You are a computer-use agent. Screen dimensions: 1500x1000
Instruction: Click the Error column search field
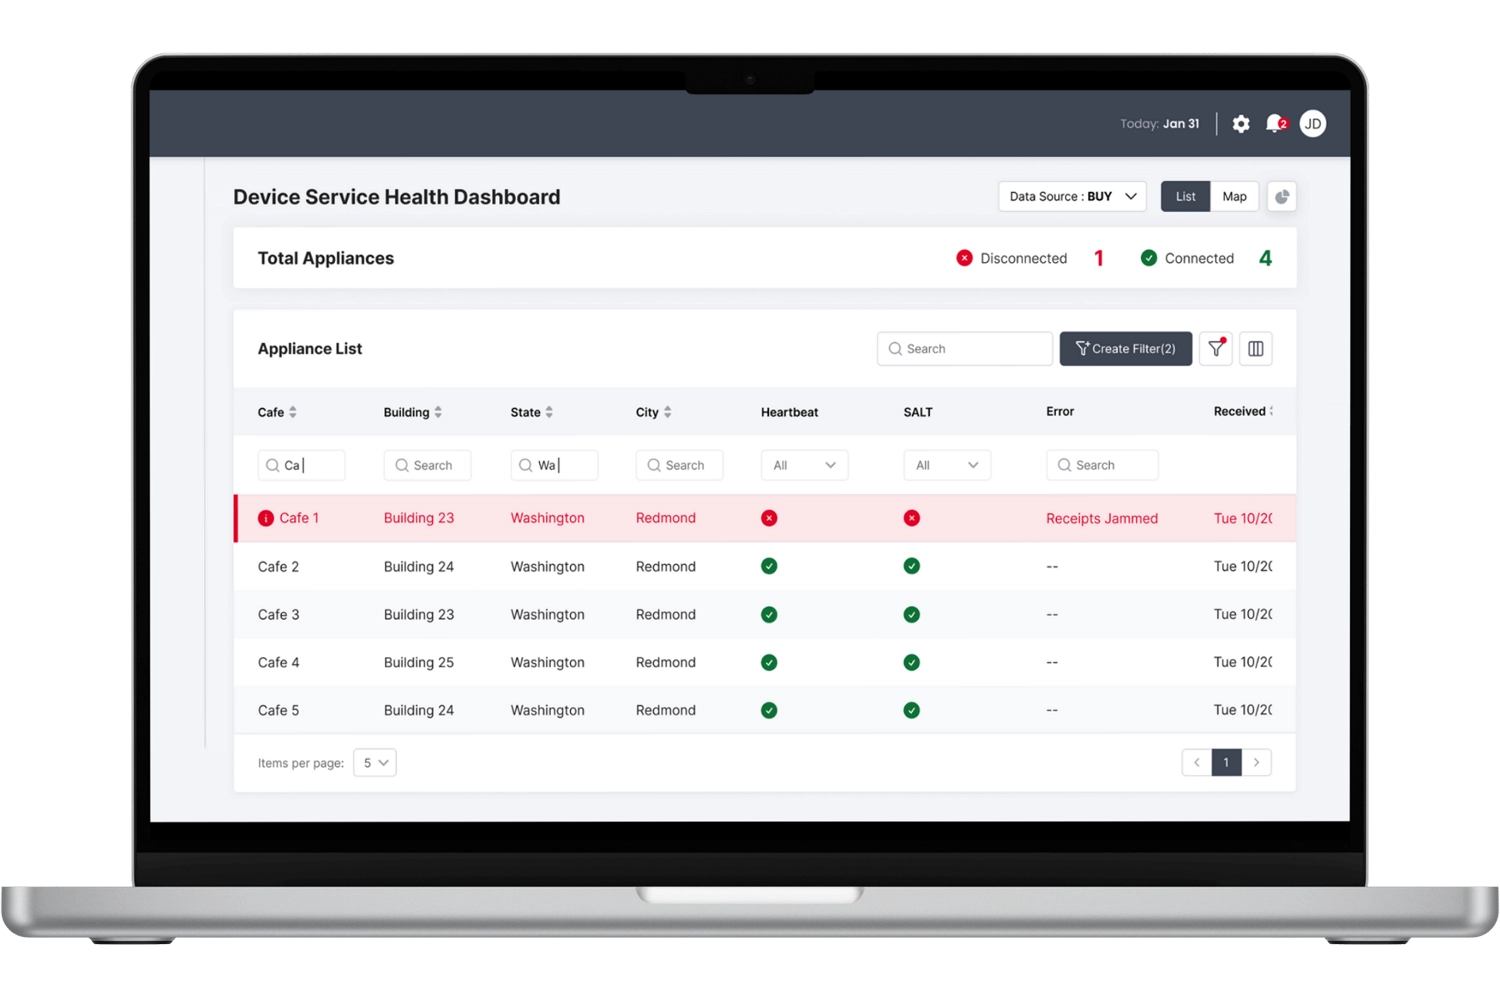coord(1102,465)
